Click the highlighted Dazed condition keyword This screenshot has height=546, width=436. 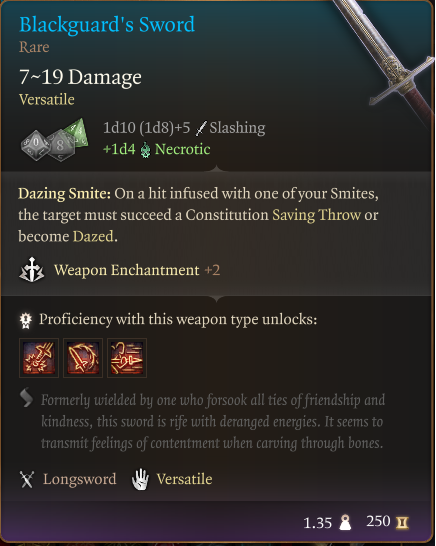(x=93, y=236)
